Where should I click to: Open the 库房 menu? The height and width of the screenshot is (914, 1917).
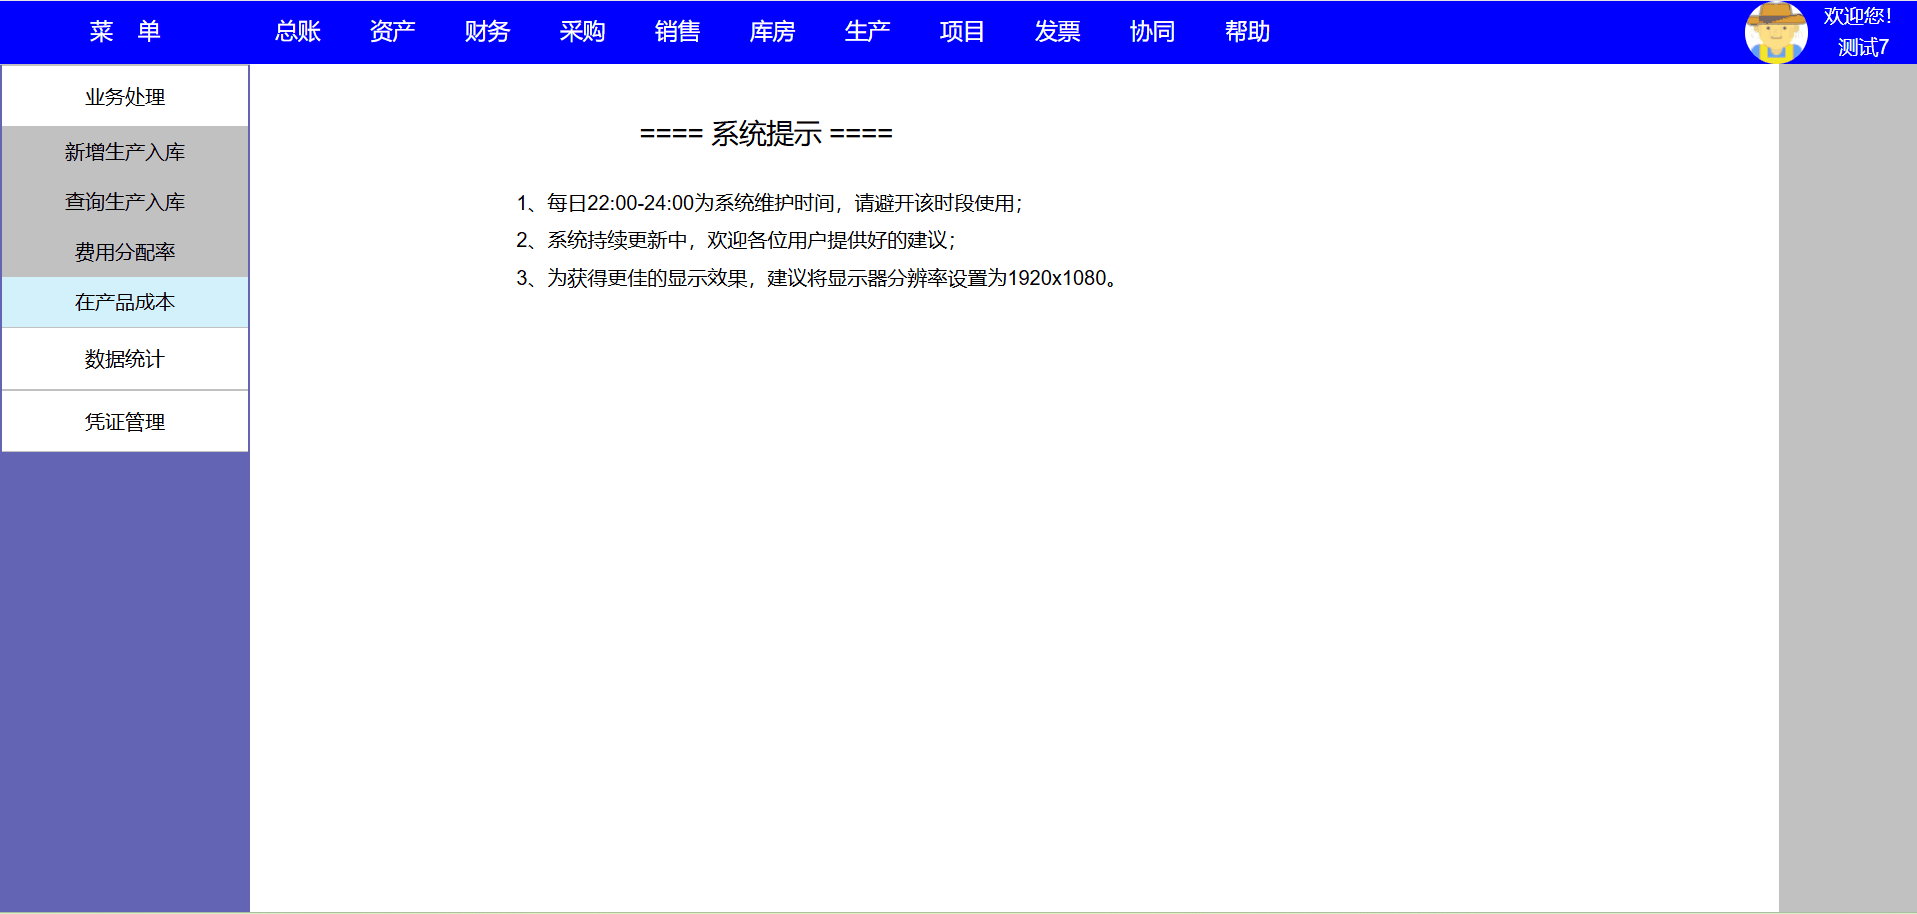click(x=772, y=32)
